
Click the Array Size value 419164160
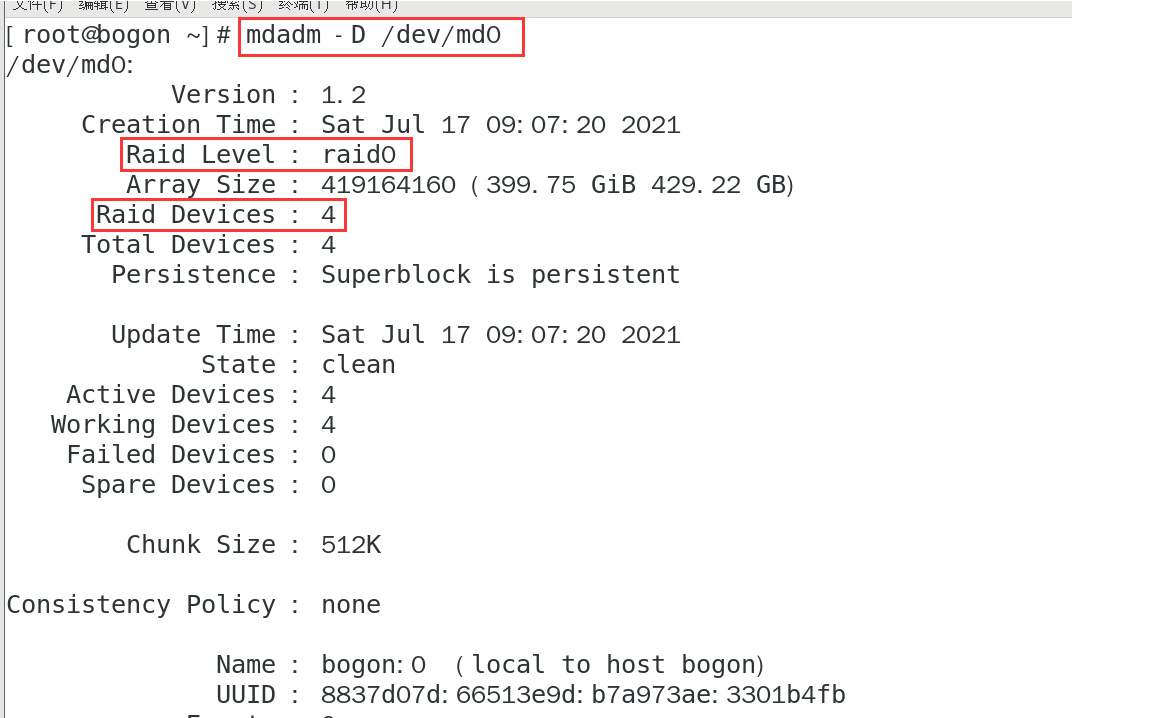coord(388,185)
